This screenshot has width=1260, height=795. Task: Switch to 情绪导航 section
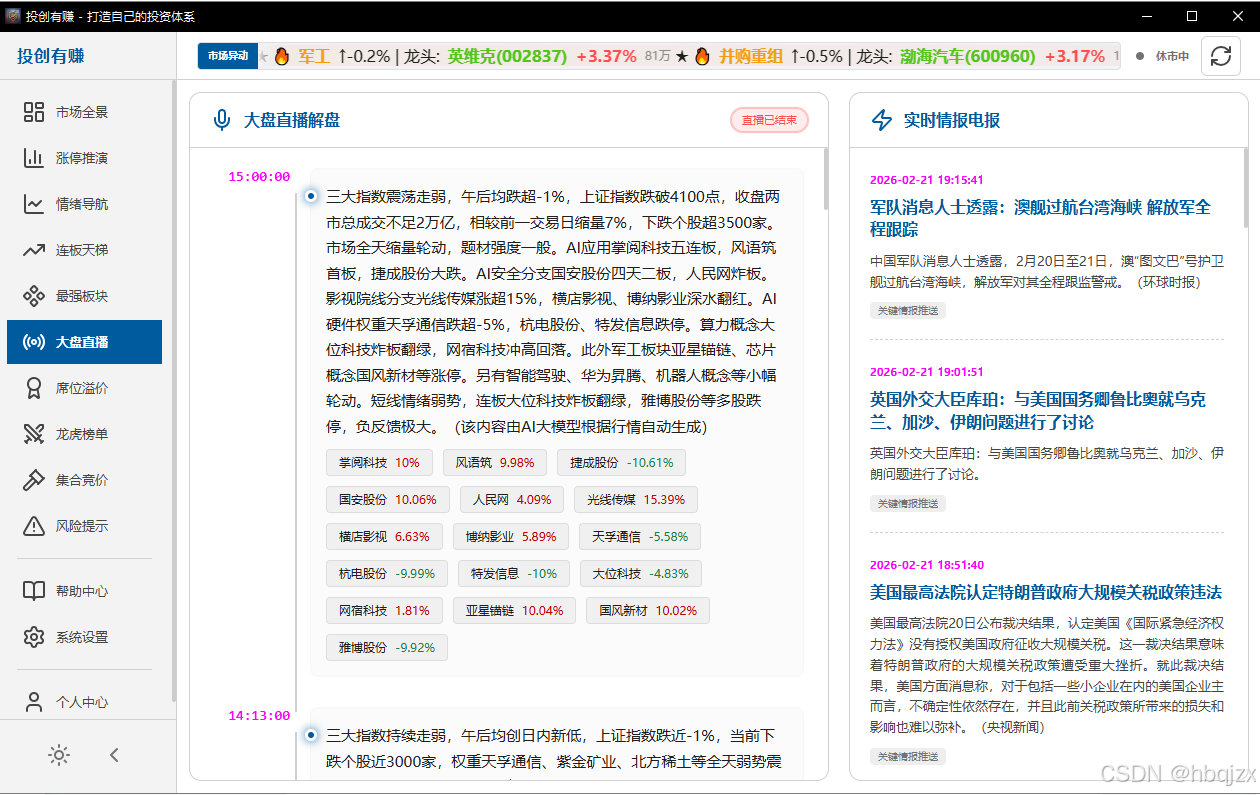pos(84,204)
